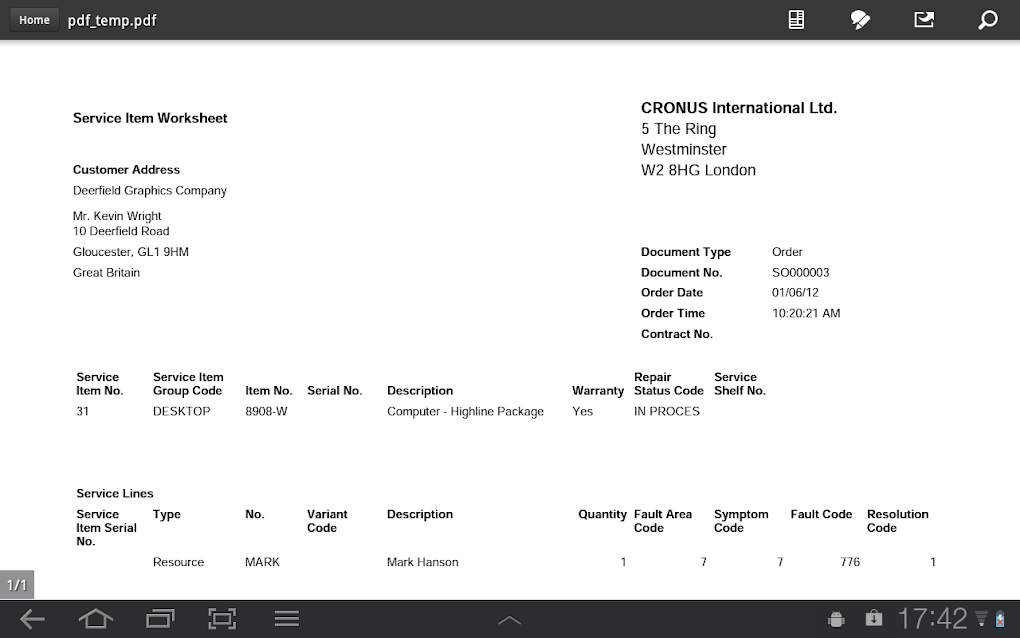This screenshot has width=1020, height=638.
Task: Tap the 17:42 clock
Action: click(933, 618)
